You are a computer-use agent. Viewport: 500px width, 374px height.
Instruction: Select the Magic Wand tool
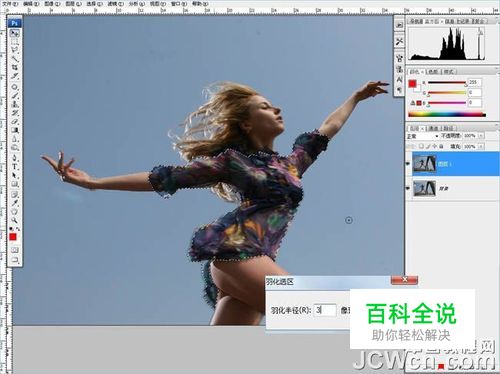point(14,59)
